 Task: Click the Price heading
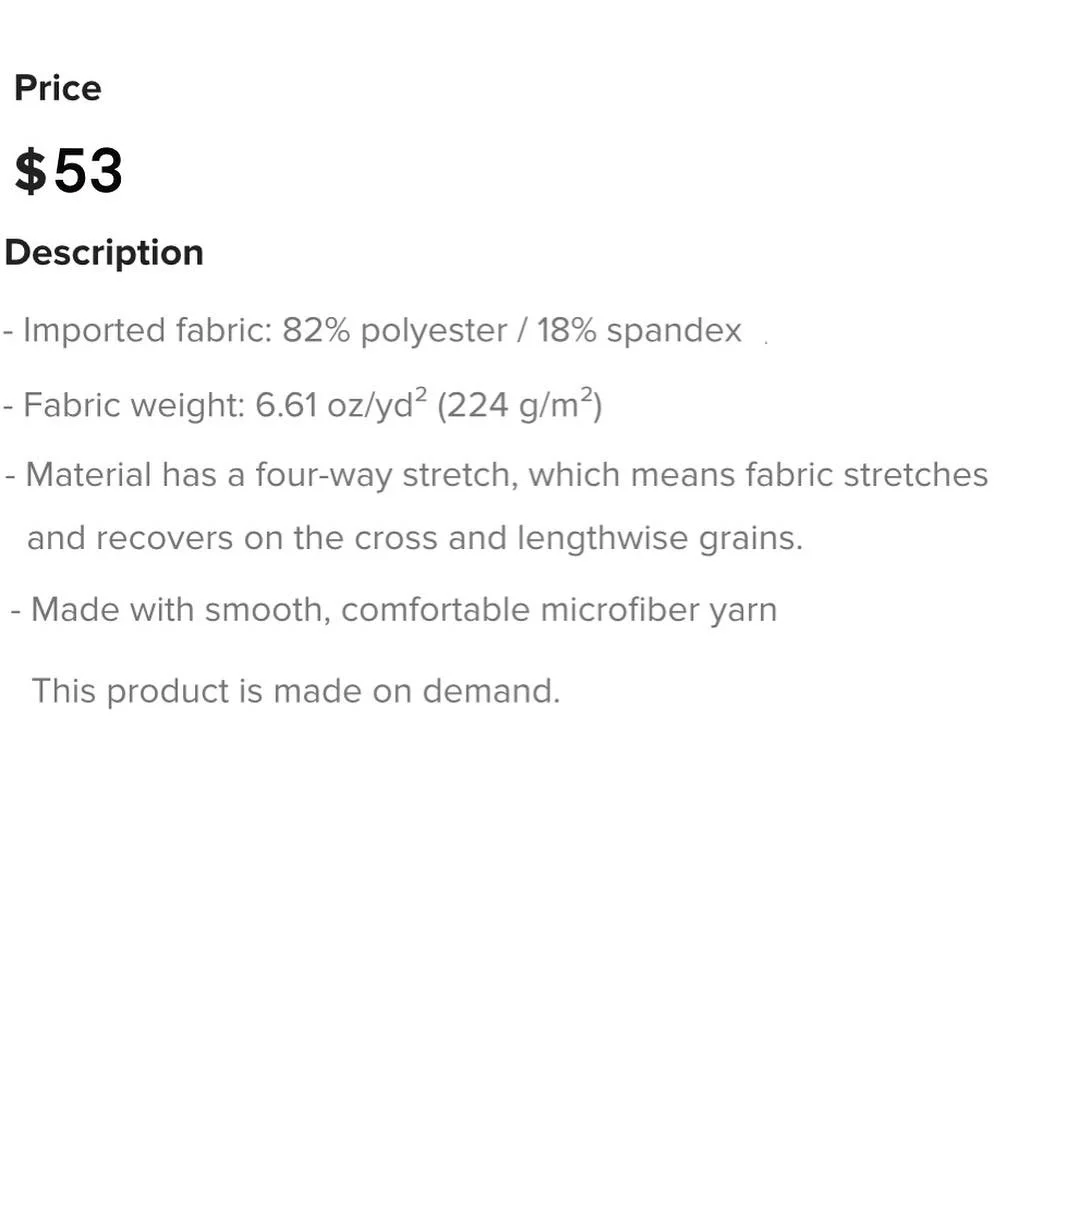click(58, 88)
